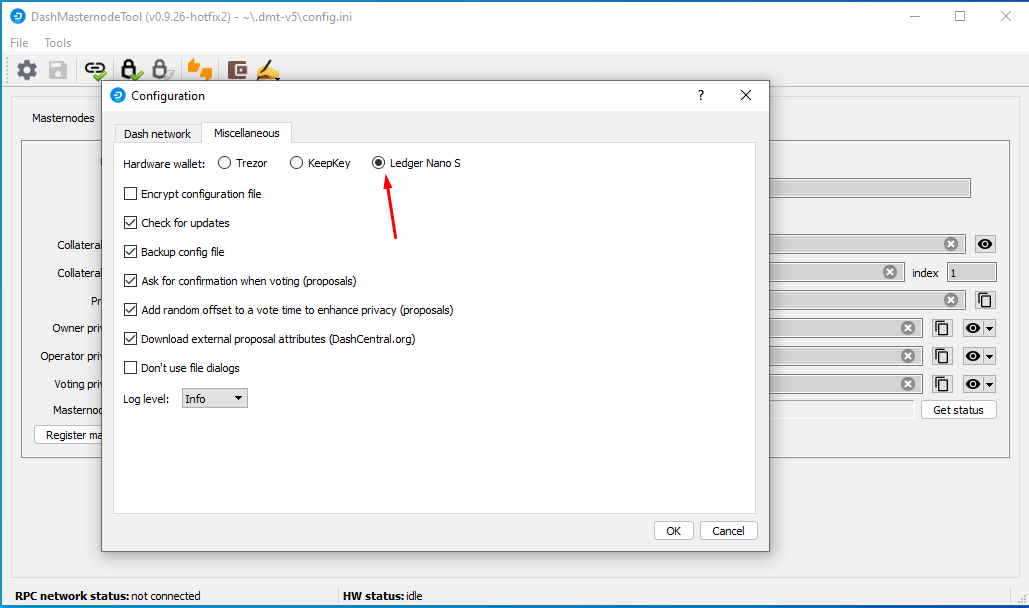The height and width of the screenshot is (608, 1029).
Task: Click the Masternodes label in main window
Action: point(63,118)
